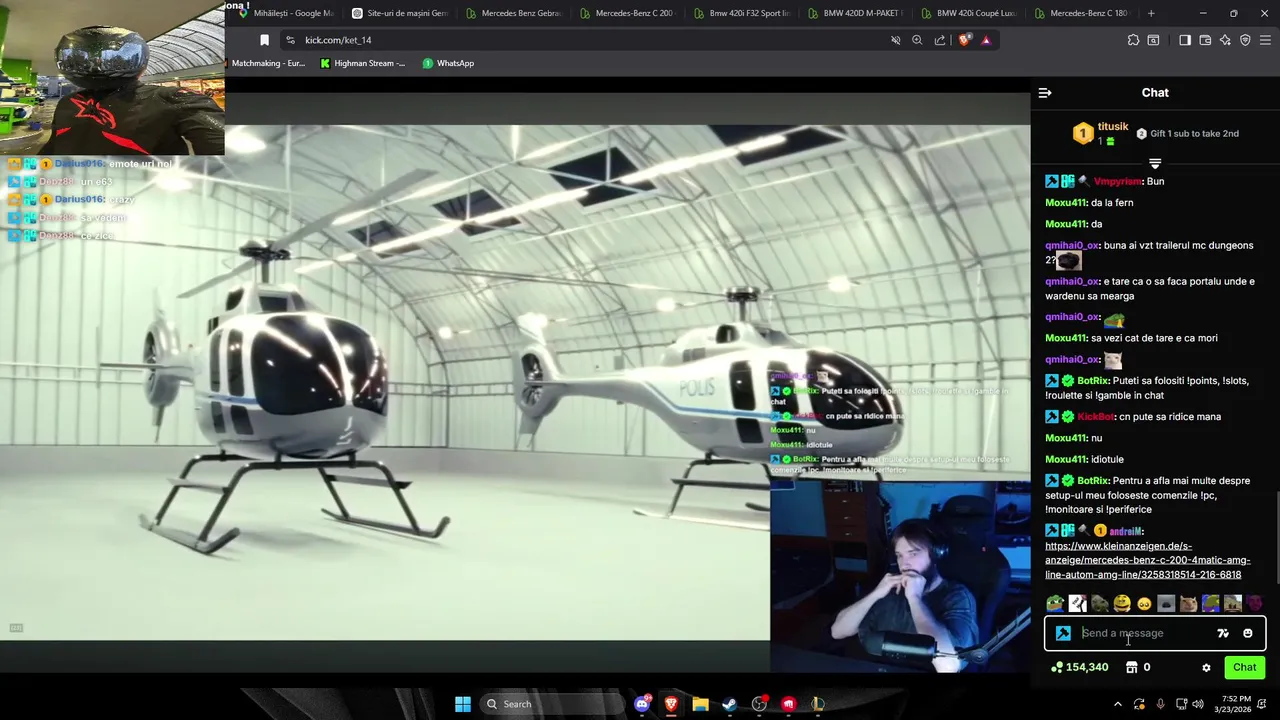The height and width of the screenshot is (720, 1280).
Task: Switch to the Mercedes Benz Gebraucht tab
Action: click(x=513, y=13)
